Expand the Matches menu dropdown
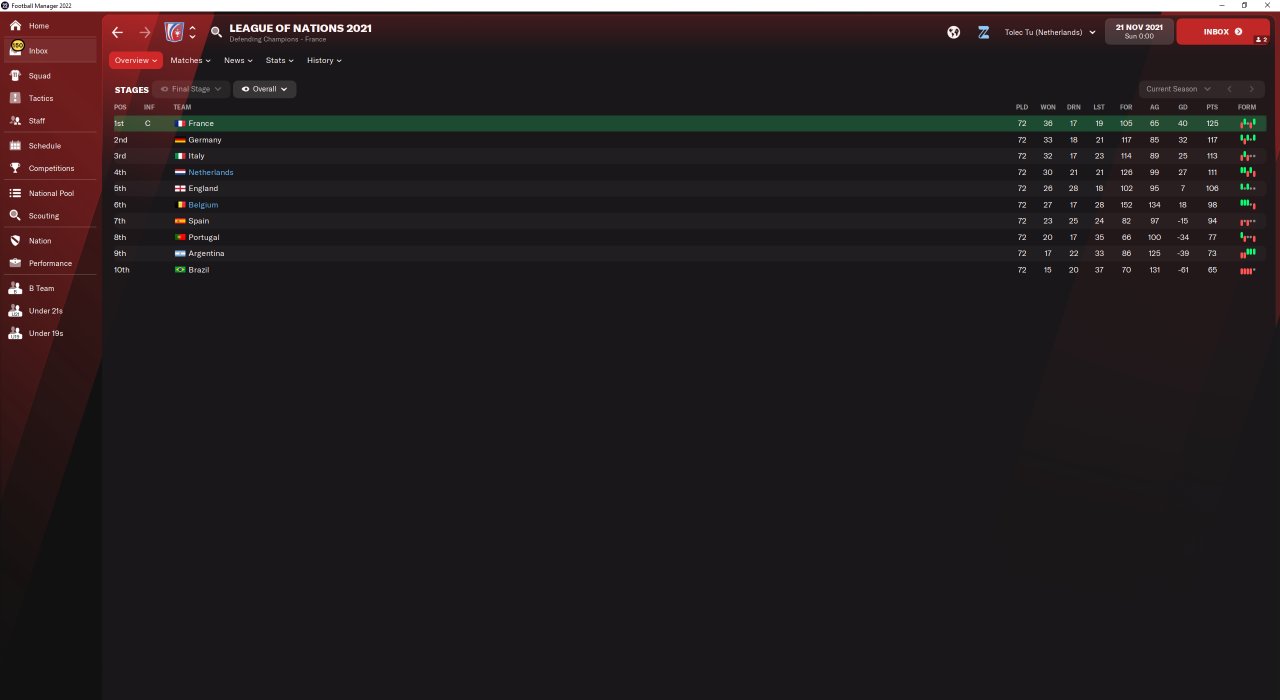The image size is (1280, 700). click(190, 60)
